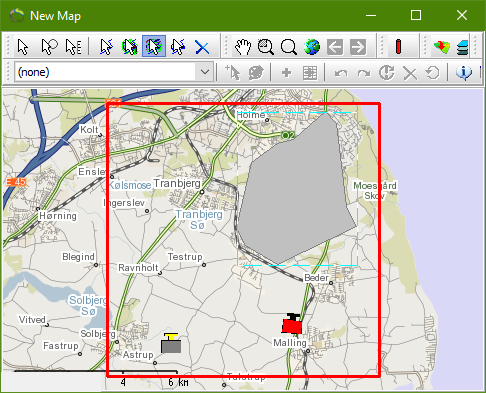Click the Kolt label on map
Image resolution: width=486 pixels, height=393 pixels.
[89, 129]
